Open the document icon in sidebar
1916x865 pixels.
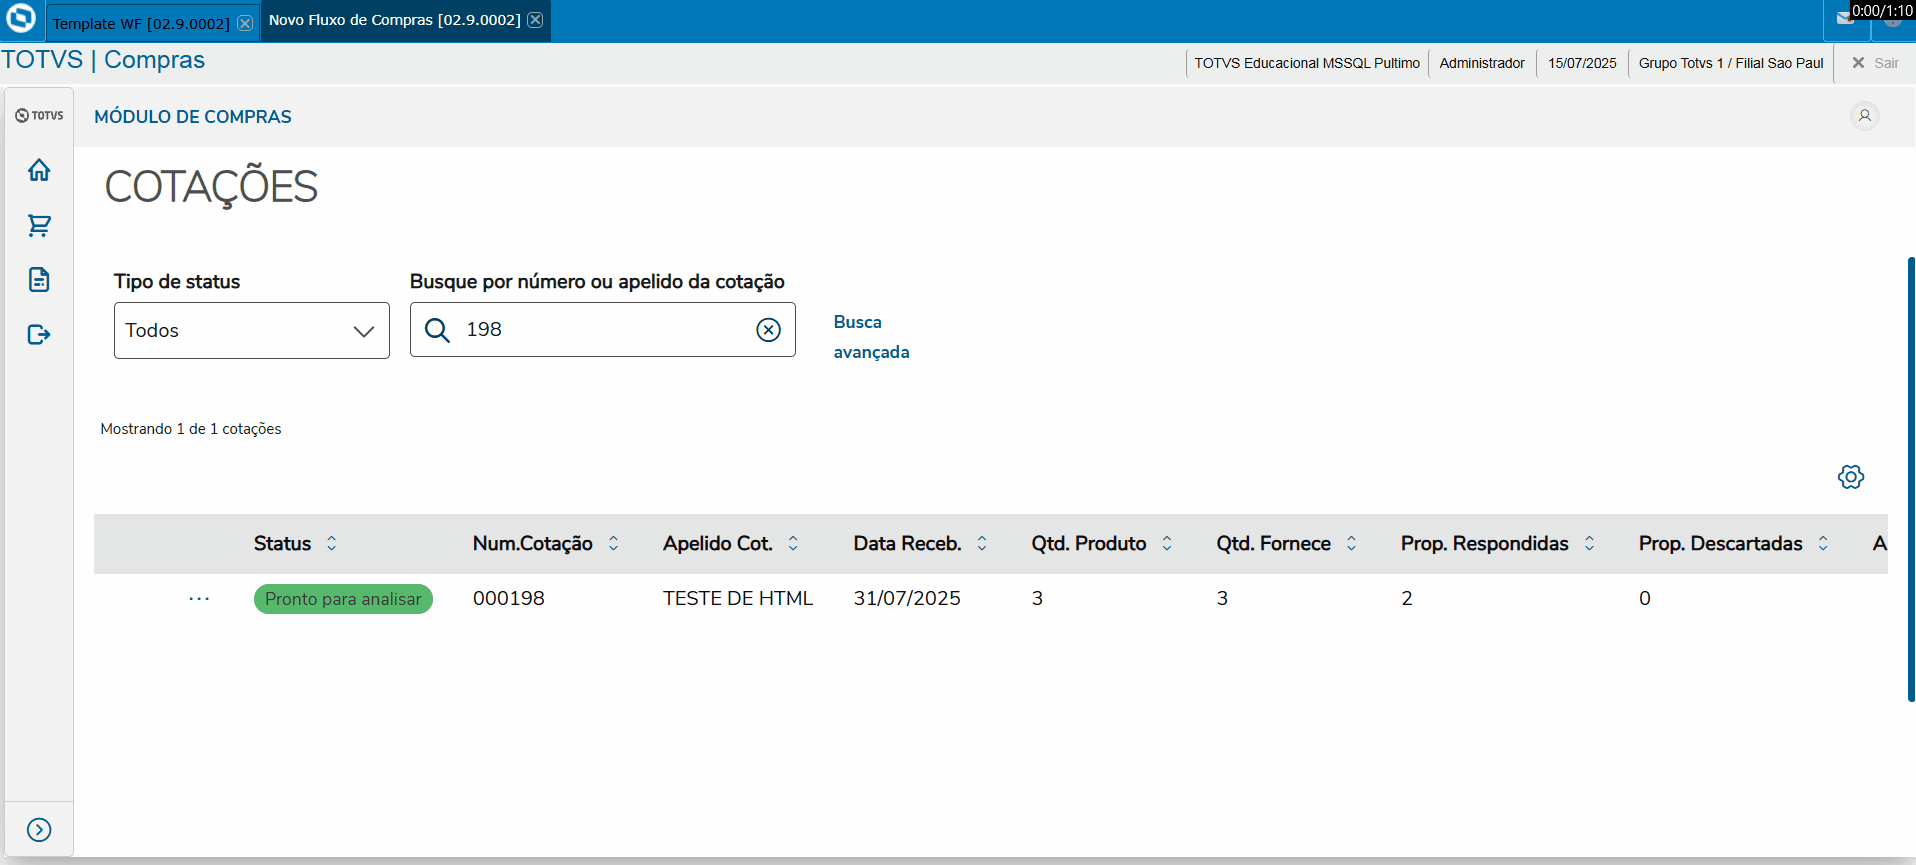(39, 280)
